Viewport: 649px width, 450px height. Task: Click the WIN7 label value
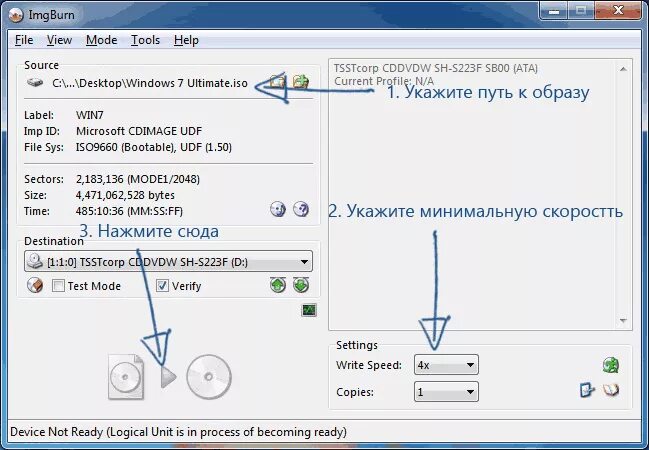90,115
